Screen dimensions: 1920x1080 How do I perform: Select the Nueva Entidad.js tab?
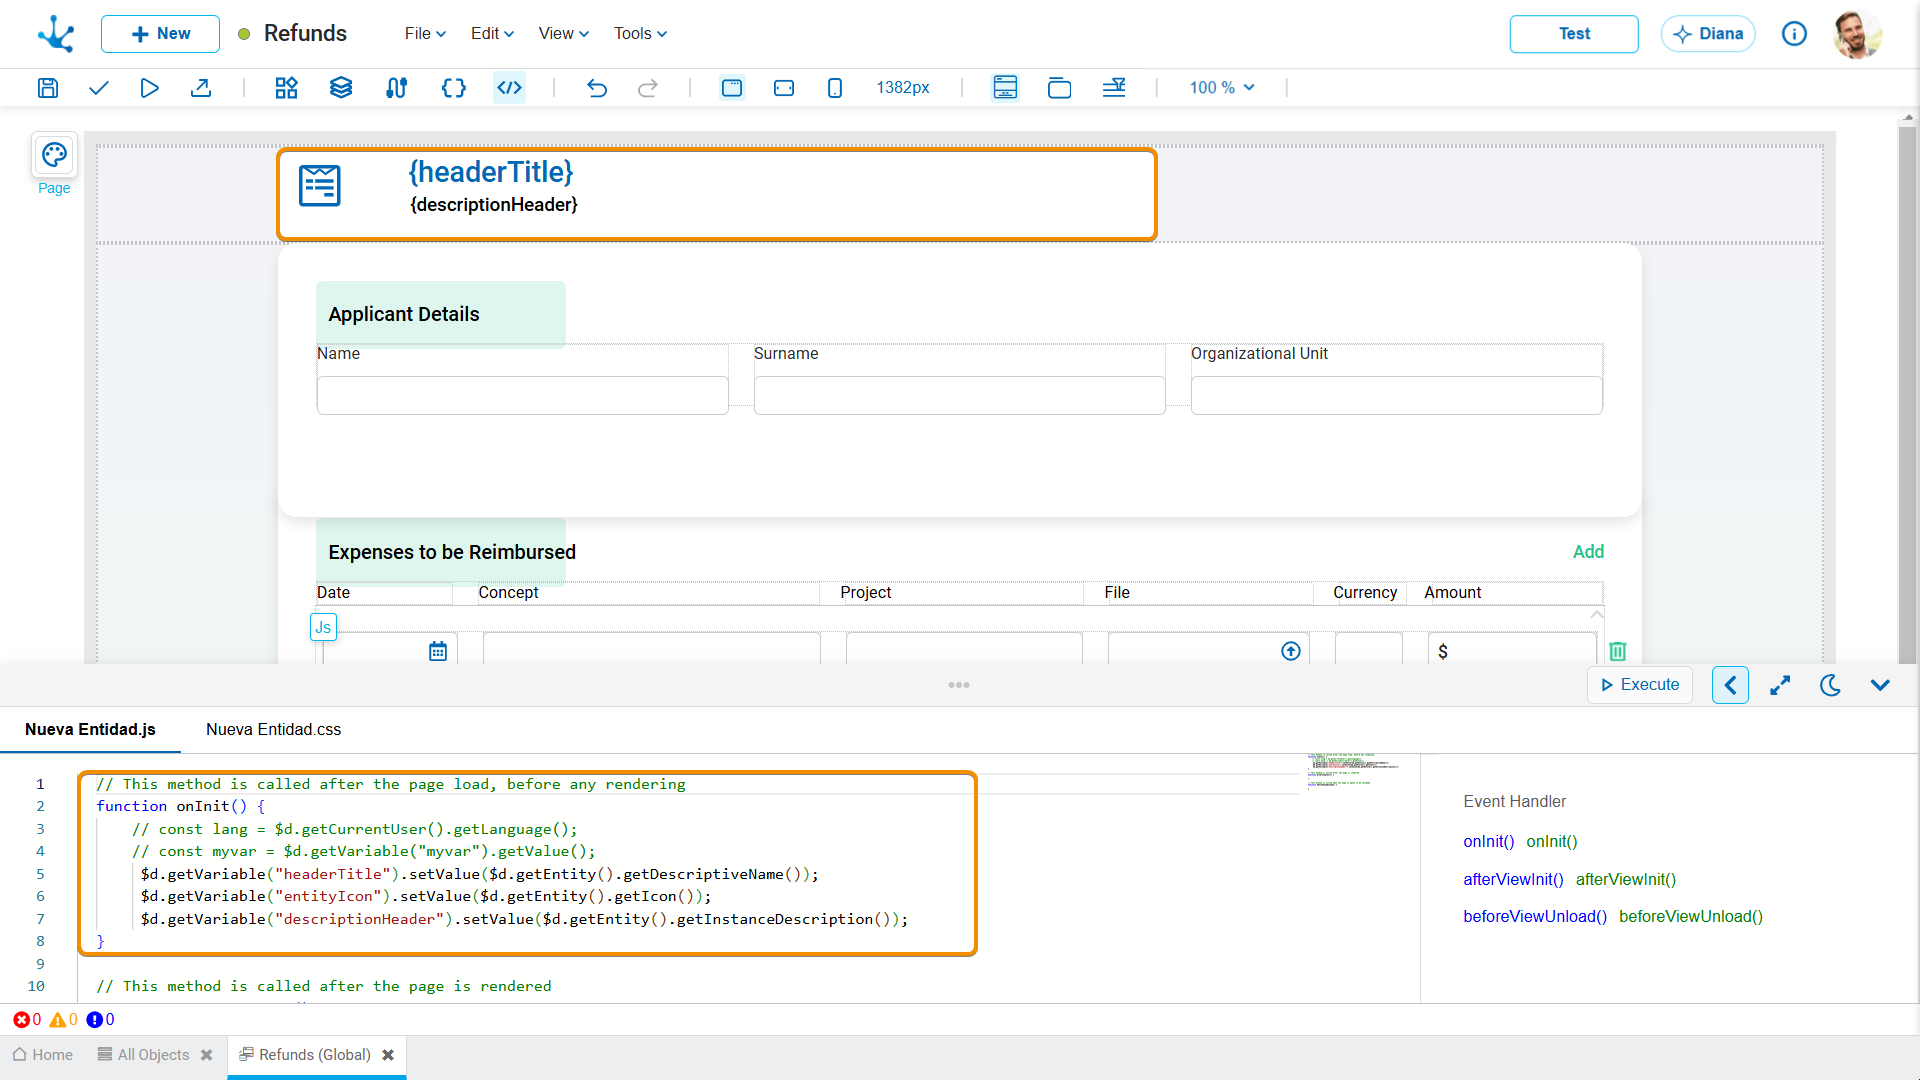point(90,730)
